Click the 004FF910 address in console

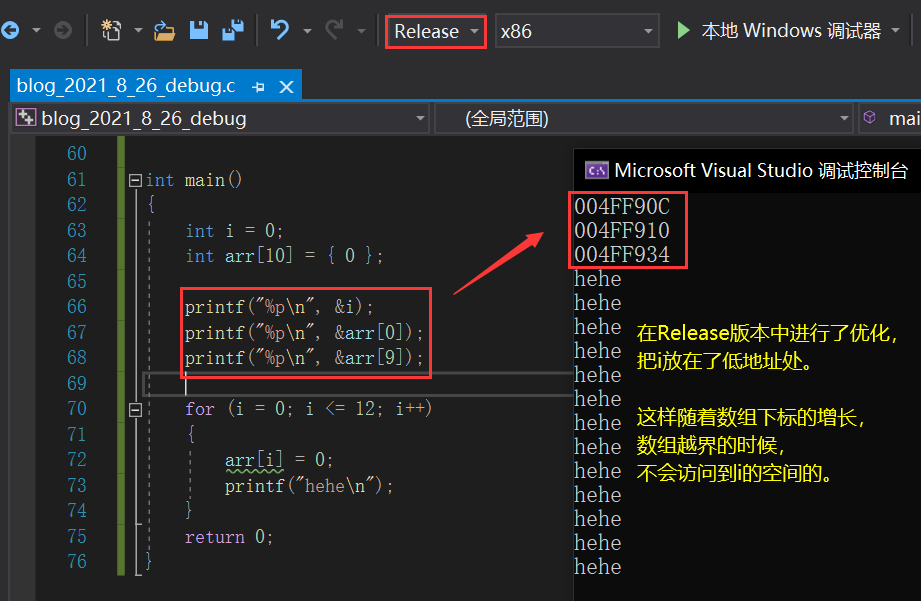point(622,230)
